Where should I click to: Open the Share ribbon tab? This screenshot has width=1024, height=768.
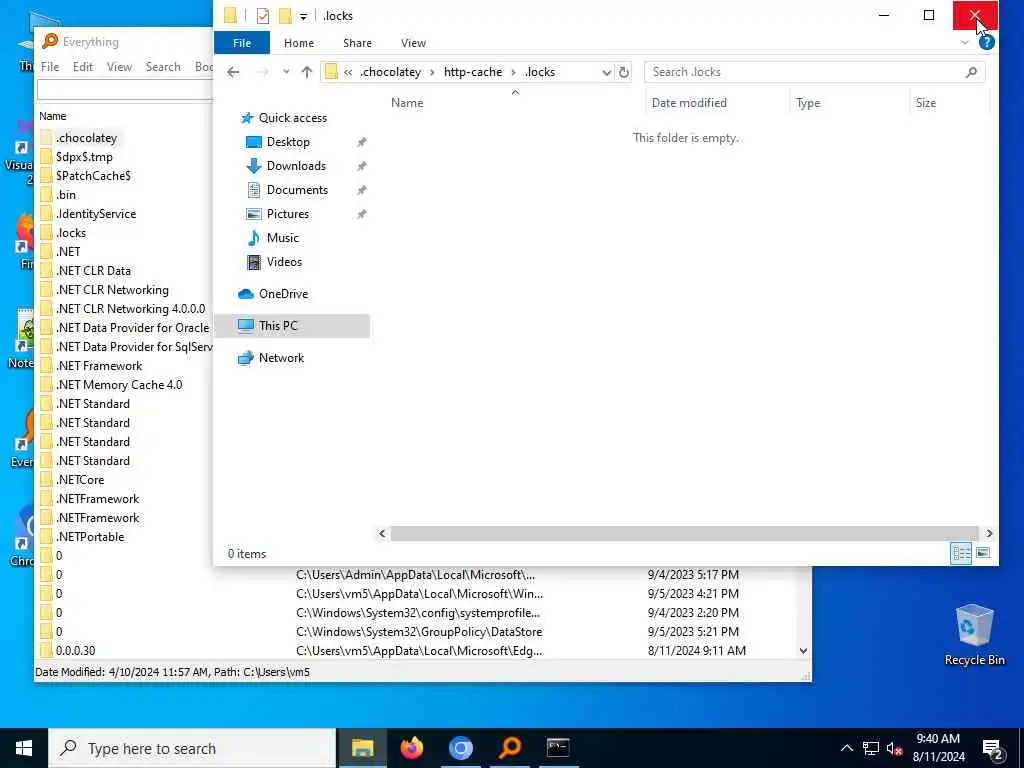click(x=357, y=43)
